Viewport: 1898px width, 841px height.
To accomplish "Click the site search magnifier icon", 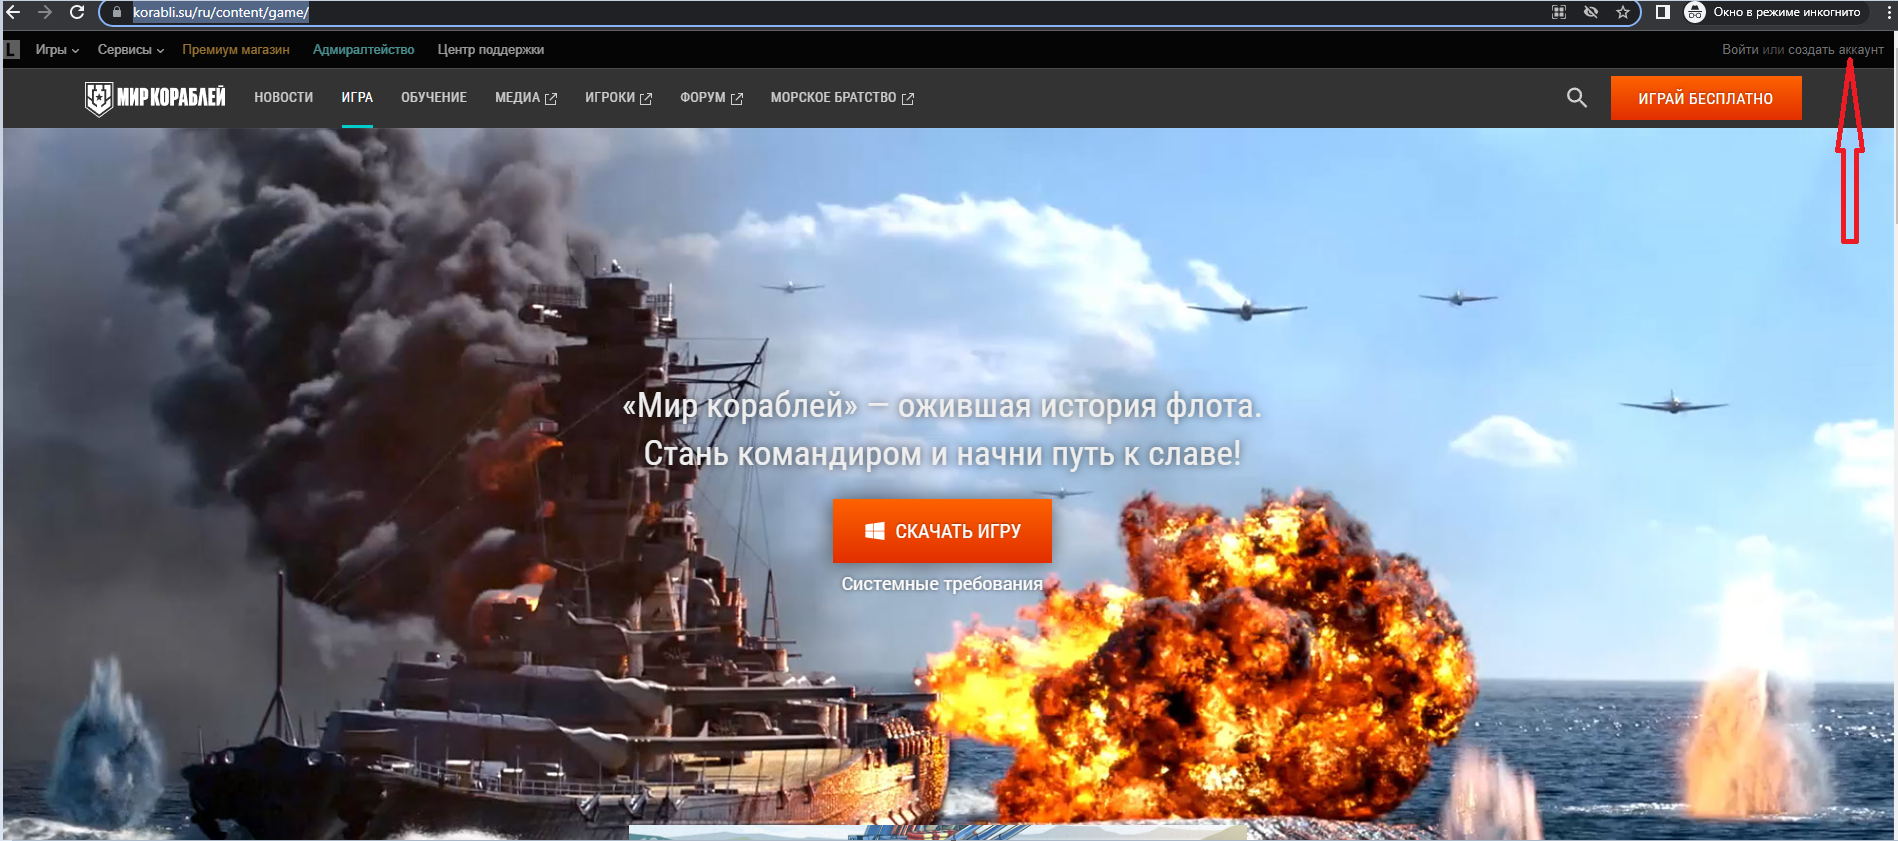I will (x=1577, y=98).
